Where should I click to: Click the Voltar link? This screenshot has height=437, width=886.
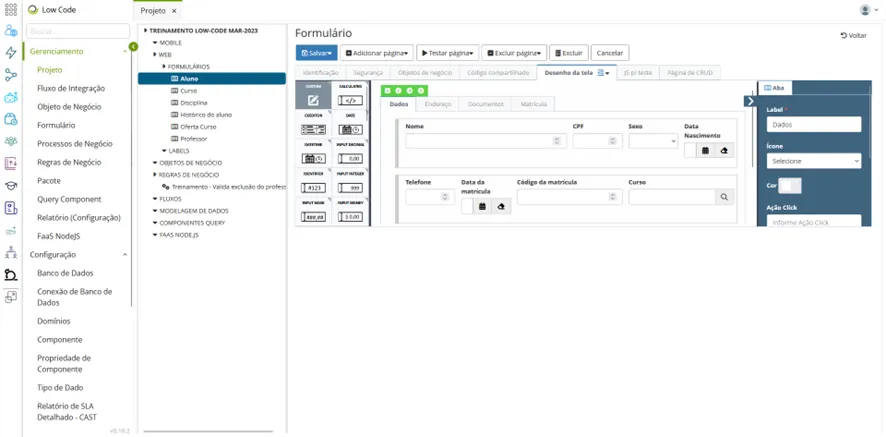[853, 35]
